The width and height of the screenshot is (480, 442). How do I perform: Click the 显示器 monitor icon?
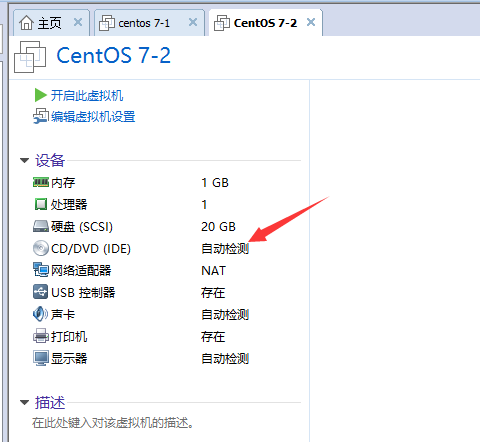coord(41,358)
